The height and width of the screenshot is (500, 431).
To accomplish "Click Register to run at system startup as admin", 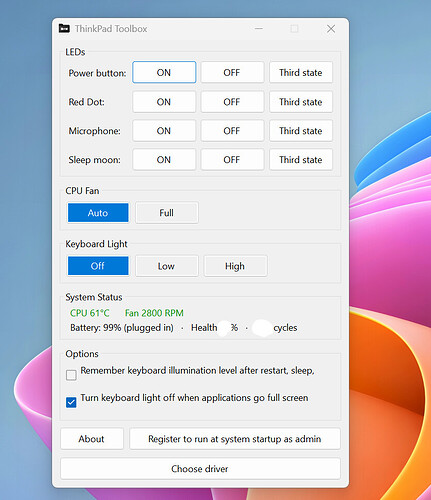I will click(x=235, y=439).
